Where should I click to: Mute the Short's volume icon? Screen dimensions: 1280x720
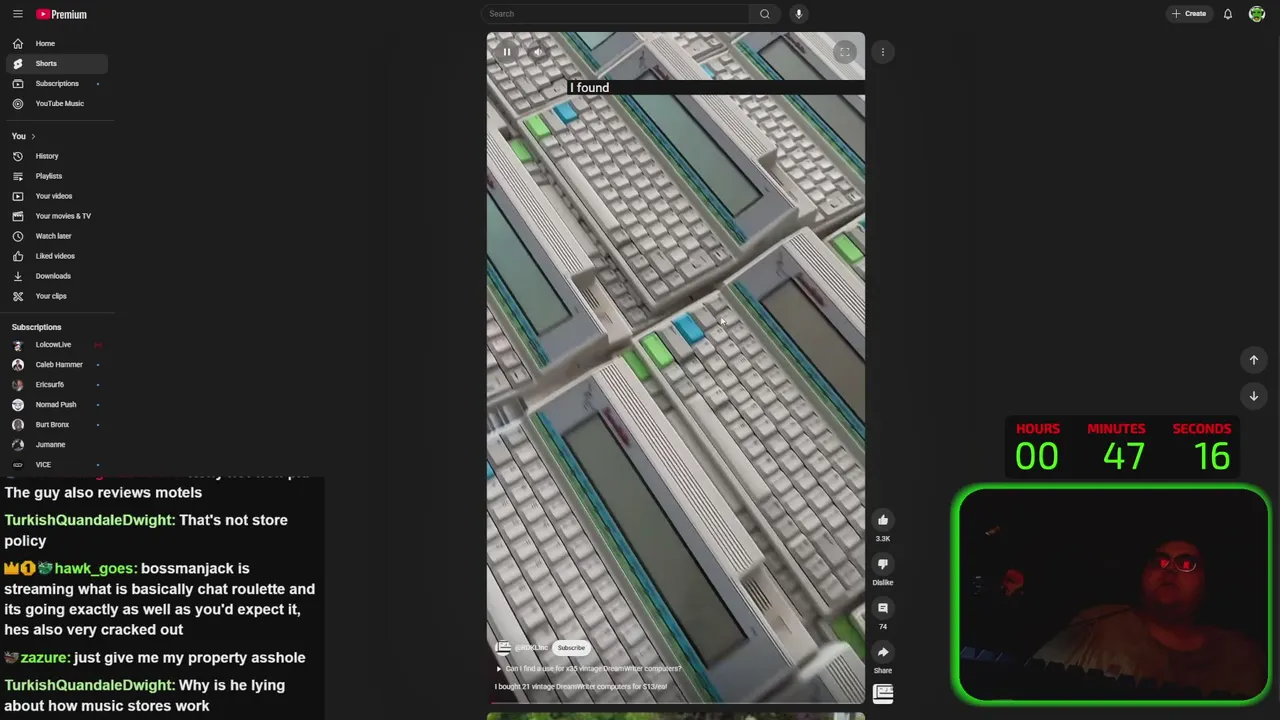tap(537, 52)
